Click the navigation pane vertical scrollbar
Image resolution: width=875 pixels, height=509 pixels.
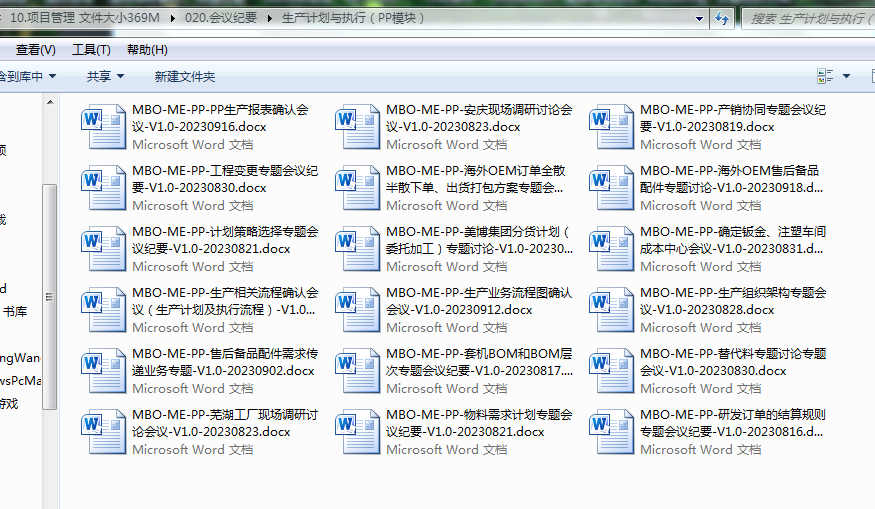point(49,300)
